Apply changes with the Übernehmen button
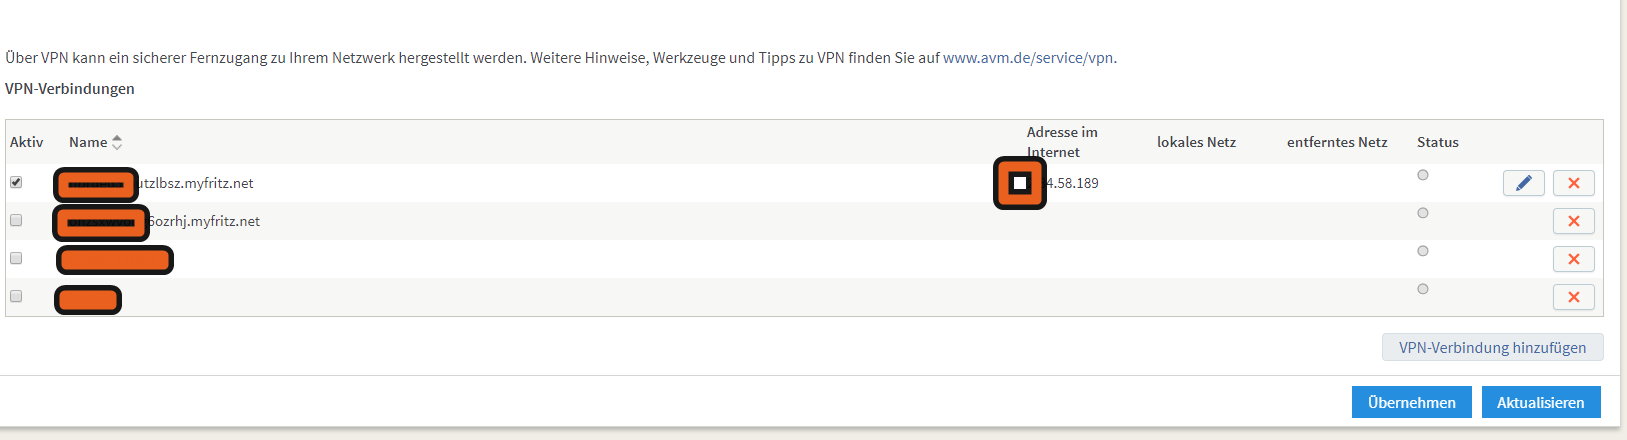 tap(1411, 402)
